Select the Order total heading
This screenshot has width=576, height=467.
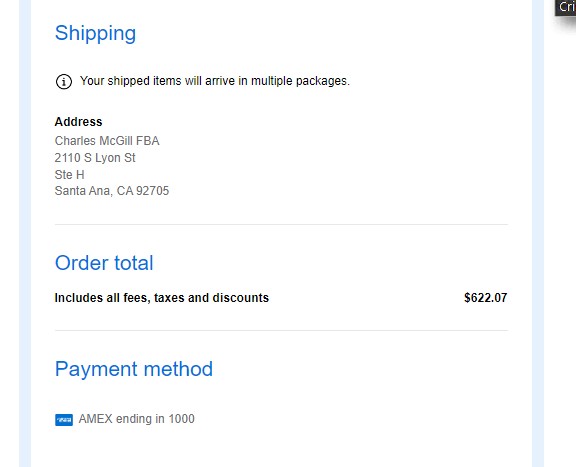(x=104, y=263)
